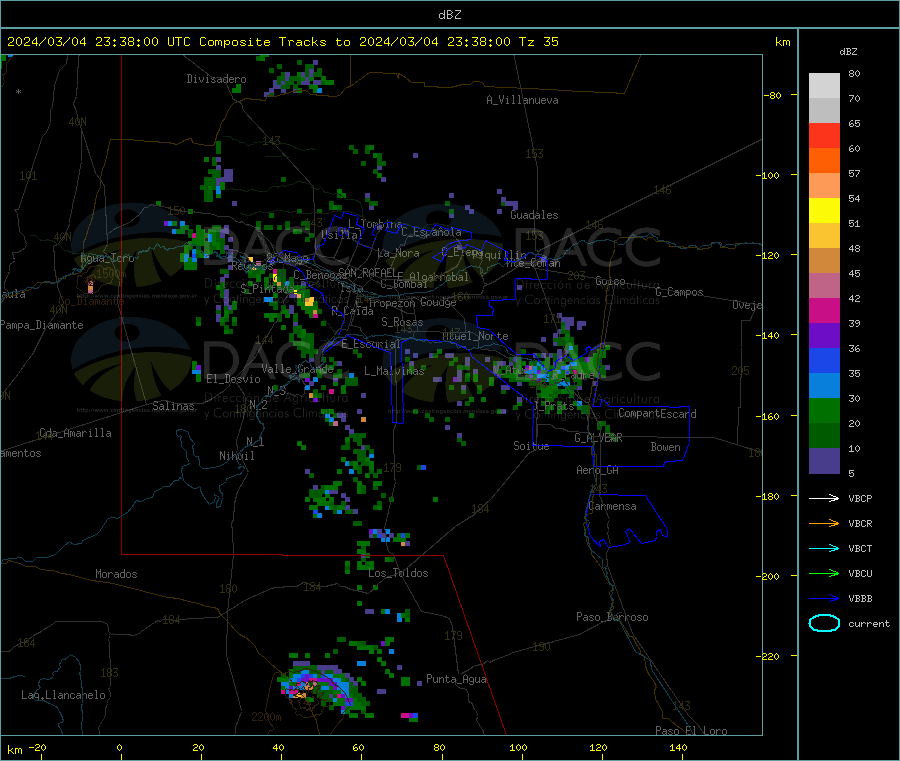
Task: Click the Morados map label
Action: point(116,574)
